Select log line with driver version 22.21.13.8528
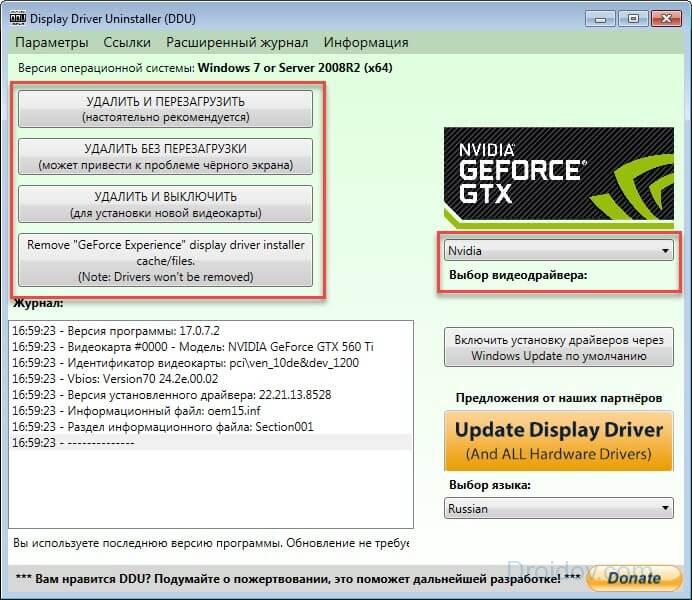This screenshot has width=692, height=600. point(211,394)
